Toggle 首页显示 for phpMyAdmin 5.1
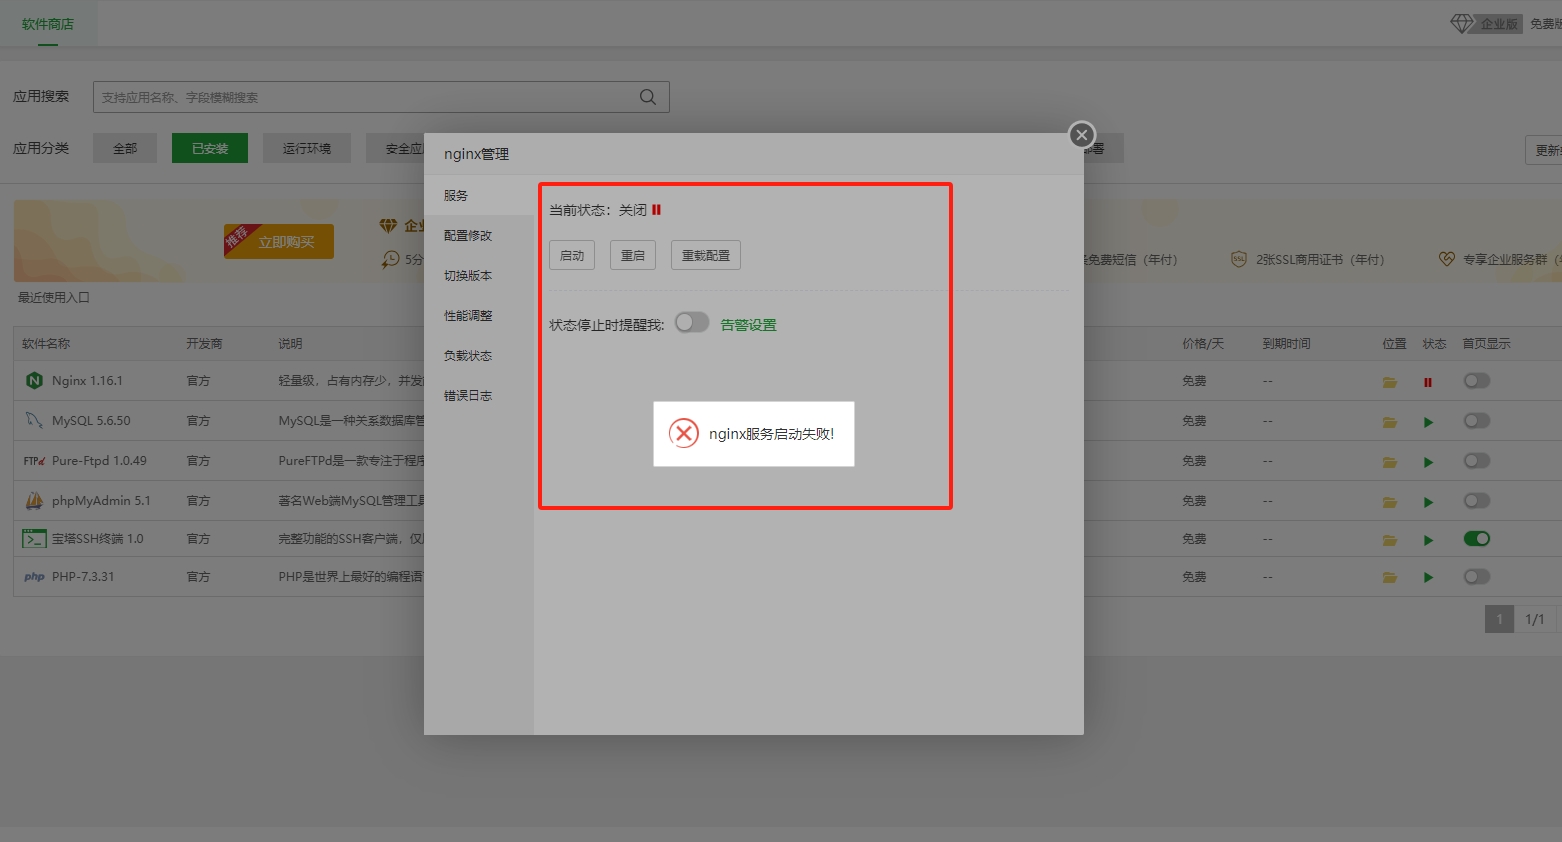The height and width of the screenshot is (842, 1562). [1477, 501]
